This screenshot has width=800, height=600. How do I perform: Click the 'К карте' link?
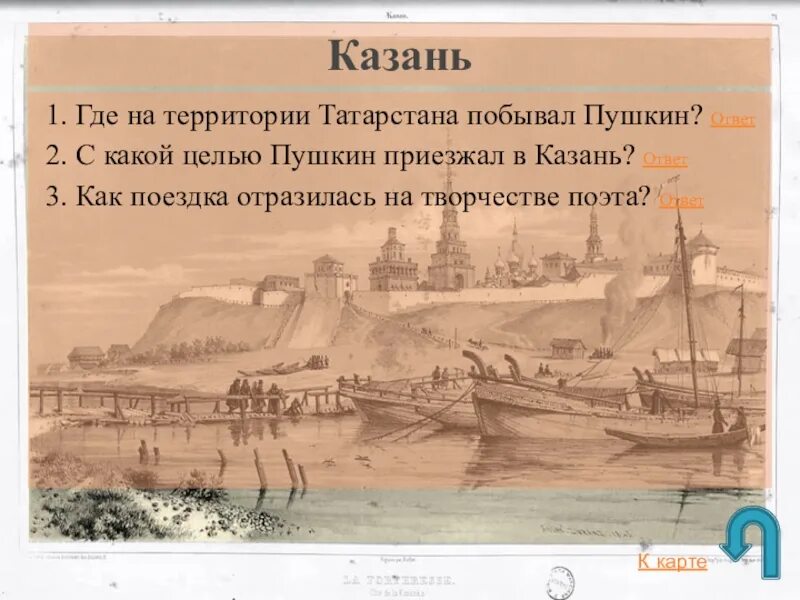672,562
